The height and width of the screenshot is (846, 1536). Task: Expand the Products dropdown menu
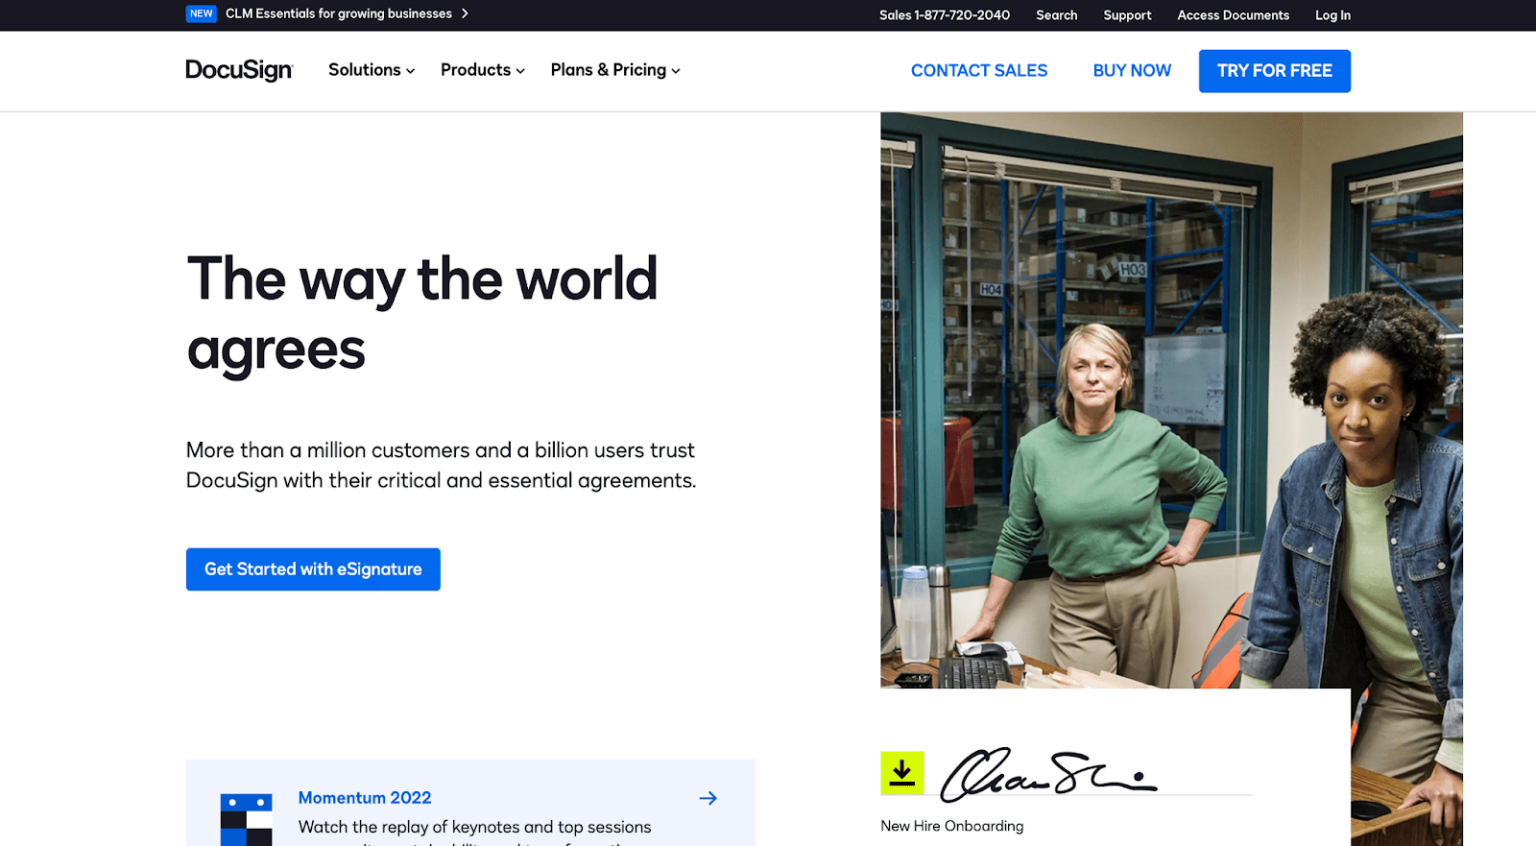pos(482,70)
